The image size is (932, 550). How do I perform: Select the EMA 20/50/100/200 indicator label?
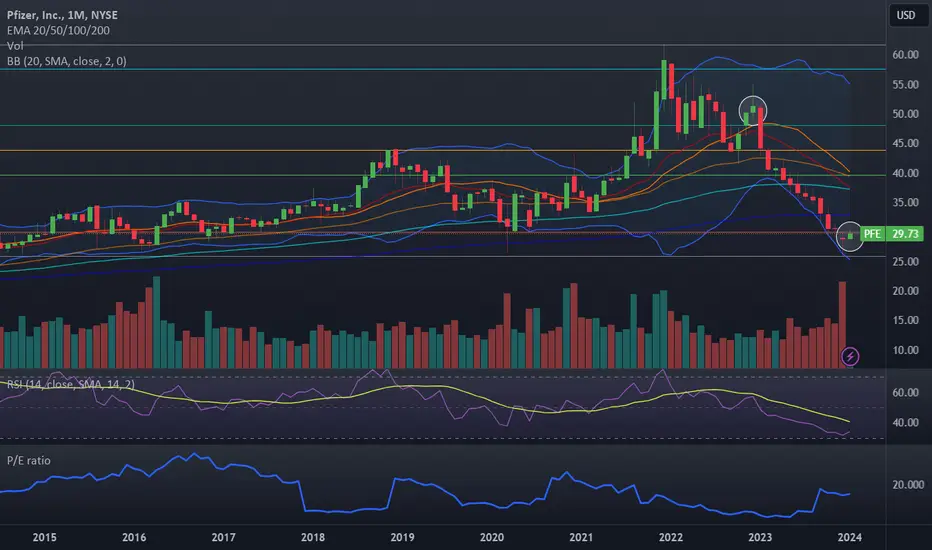[x=58, y=30]
